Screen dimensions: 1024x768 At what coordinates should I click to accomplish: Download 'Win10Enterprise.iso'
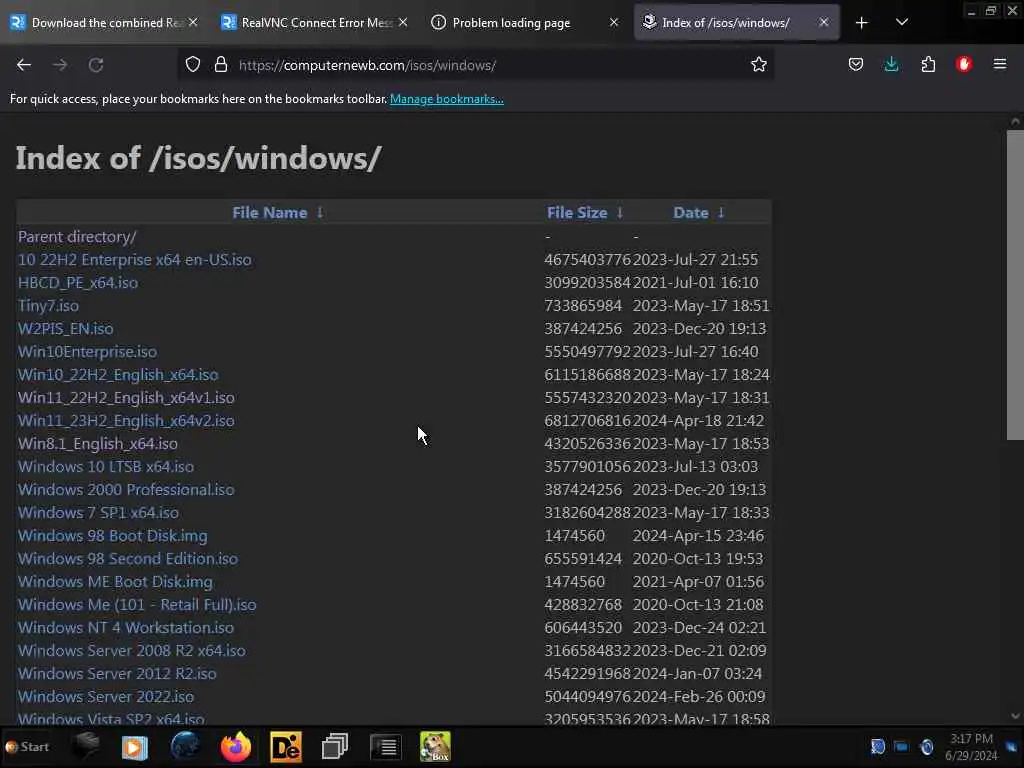tap(88, 351)
